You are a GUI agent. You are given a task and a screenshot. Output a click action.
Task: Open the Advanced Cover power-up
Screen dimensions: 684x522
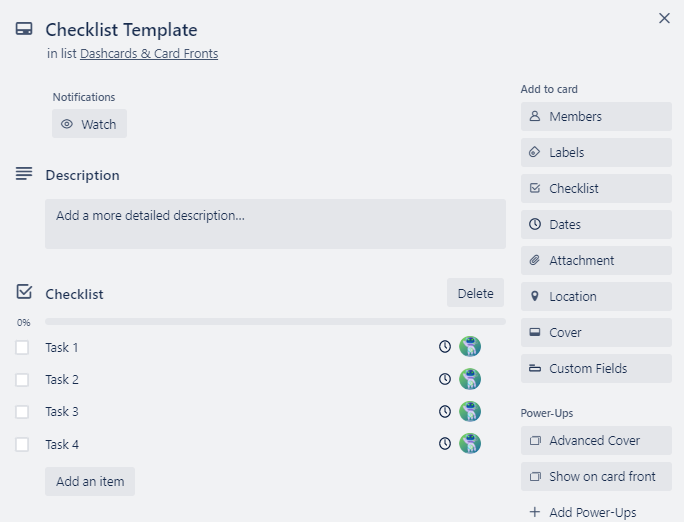(596, 441)
